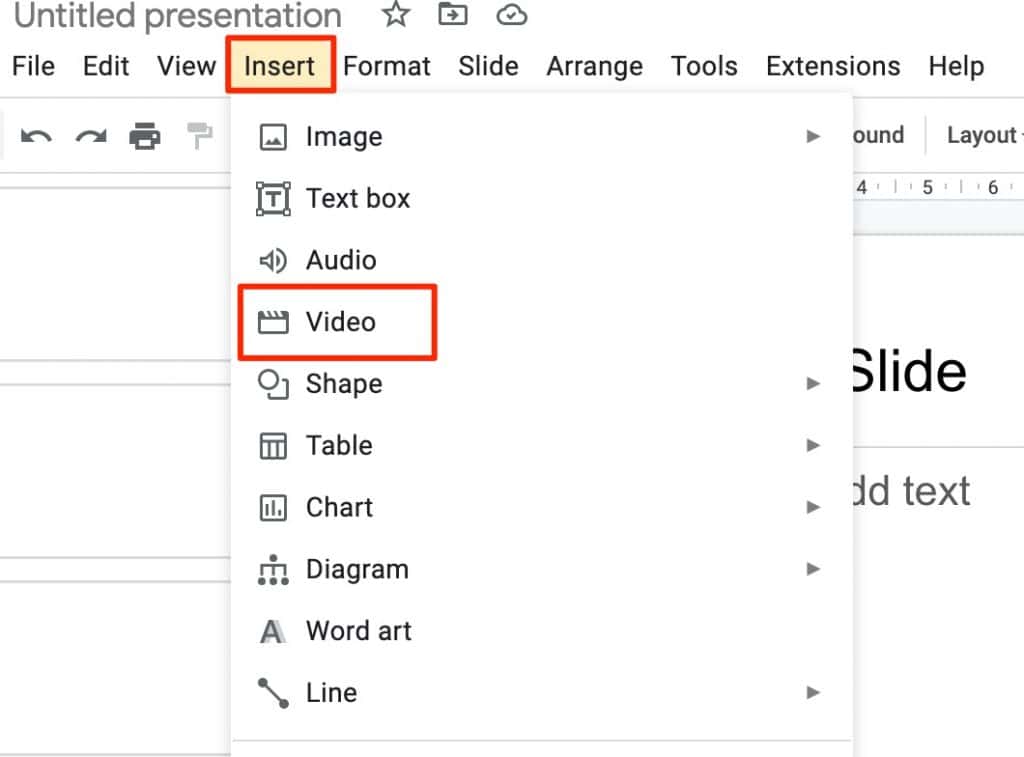Click the Video clapperboard icon
1024x757 pixels.
[273, 322]
